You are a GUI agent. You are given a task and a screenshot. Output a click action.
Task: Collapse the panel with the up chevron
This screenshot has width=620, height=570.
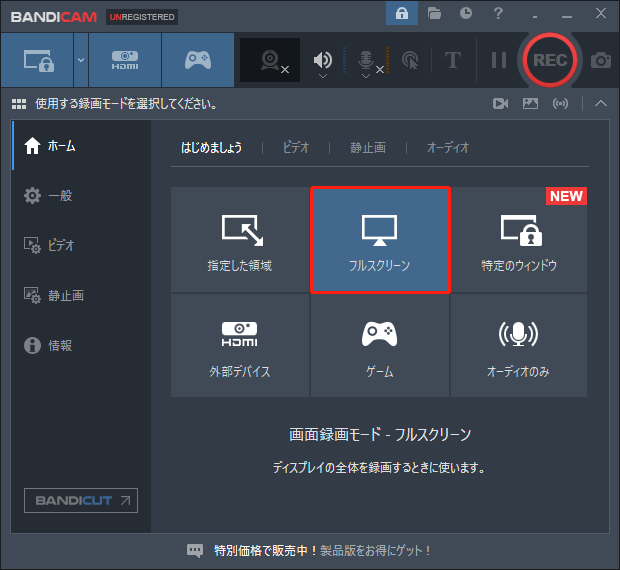[x=601, y=104]
